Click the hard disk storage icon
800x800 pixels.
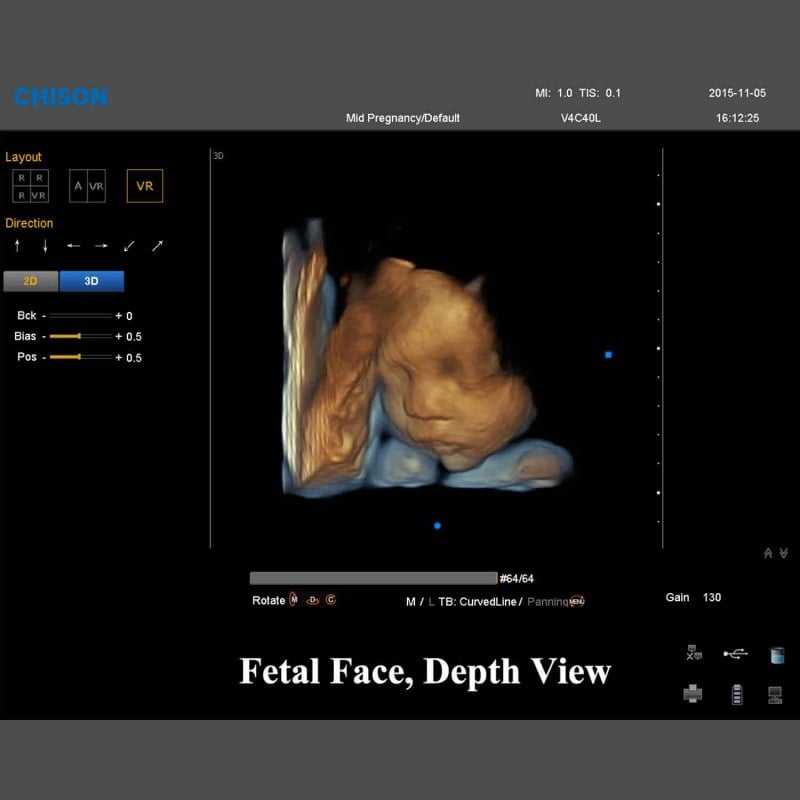coord(776,656)
